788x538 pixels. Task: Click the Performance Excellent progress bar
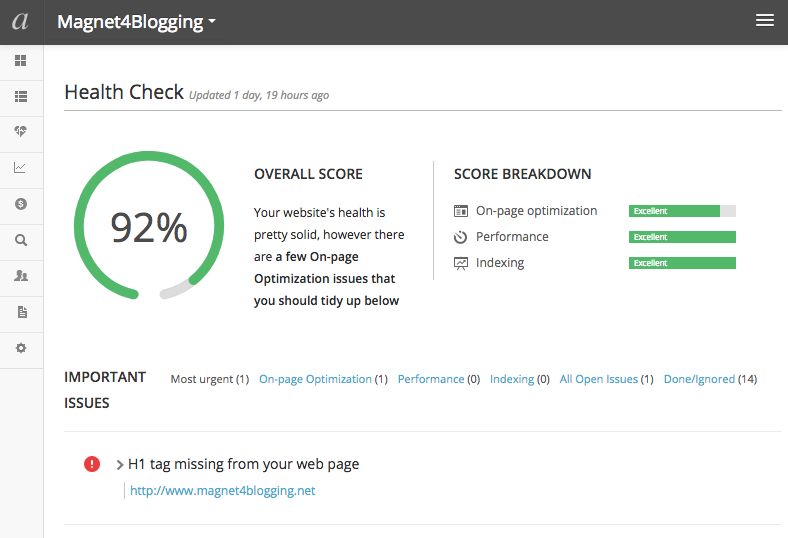click(682, 237)
